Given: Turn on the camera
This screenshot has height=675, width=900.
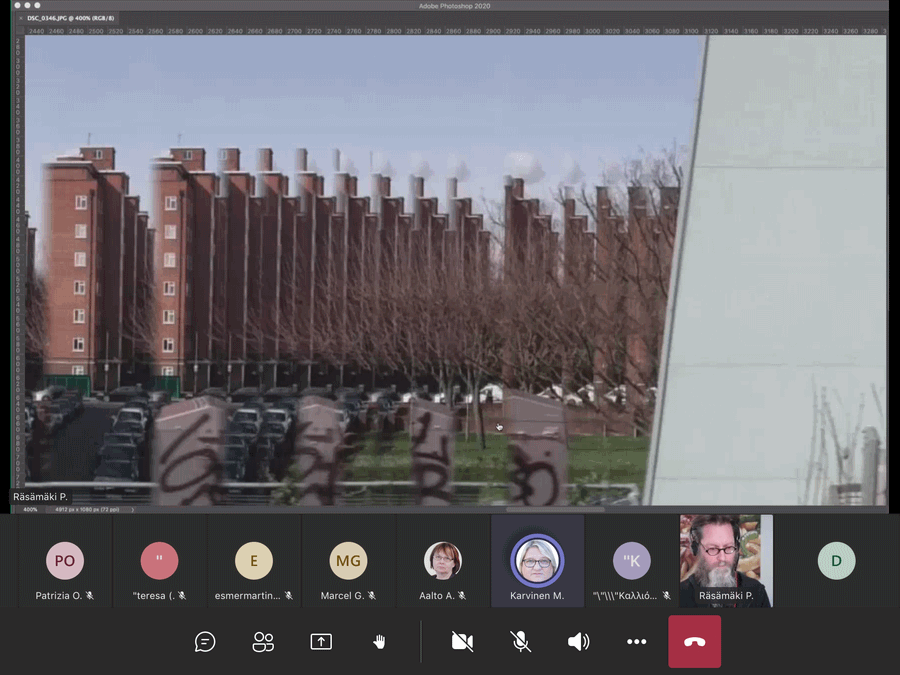Looking at the screenshot, I should [x=462, y=642].
